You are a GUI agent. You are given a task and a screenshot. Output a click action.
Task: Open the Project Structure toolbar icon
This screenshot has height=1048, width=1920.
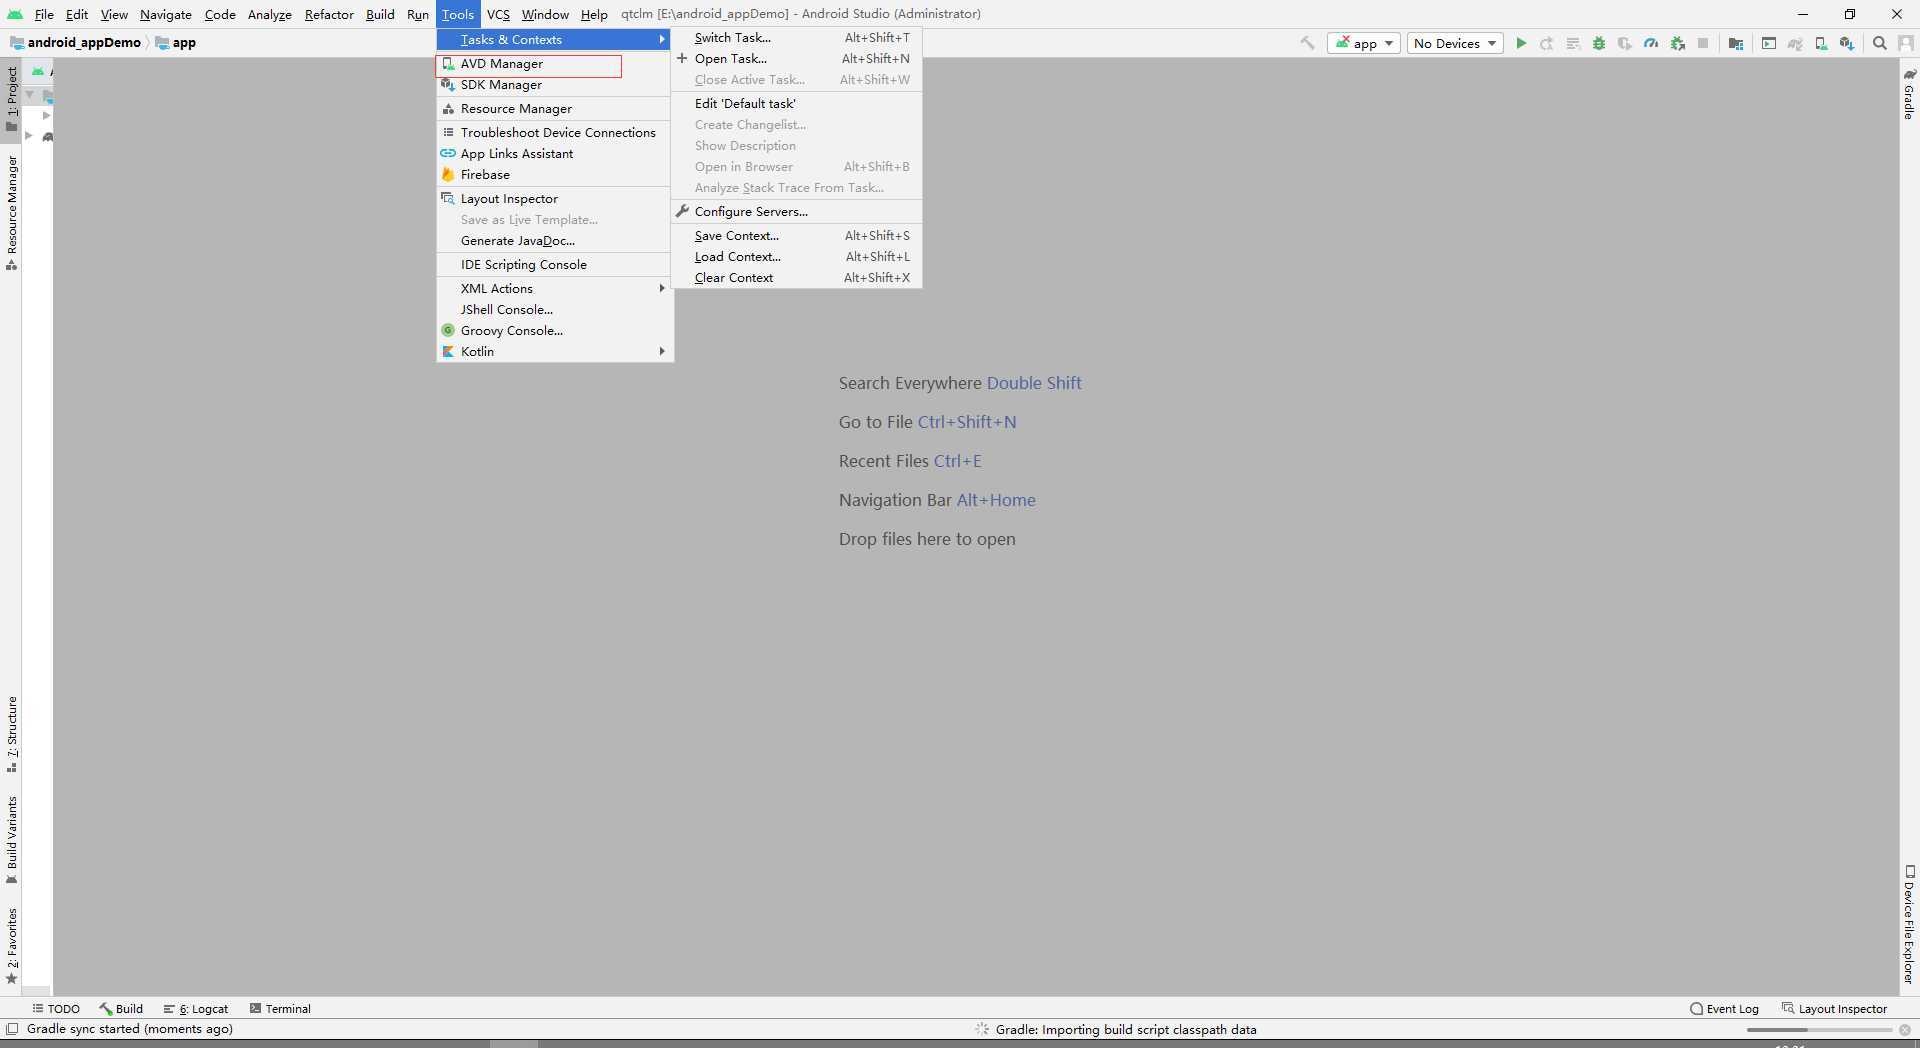click(1736, 43)
